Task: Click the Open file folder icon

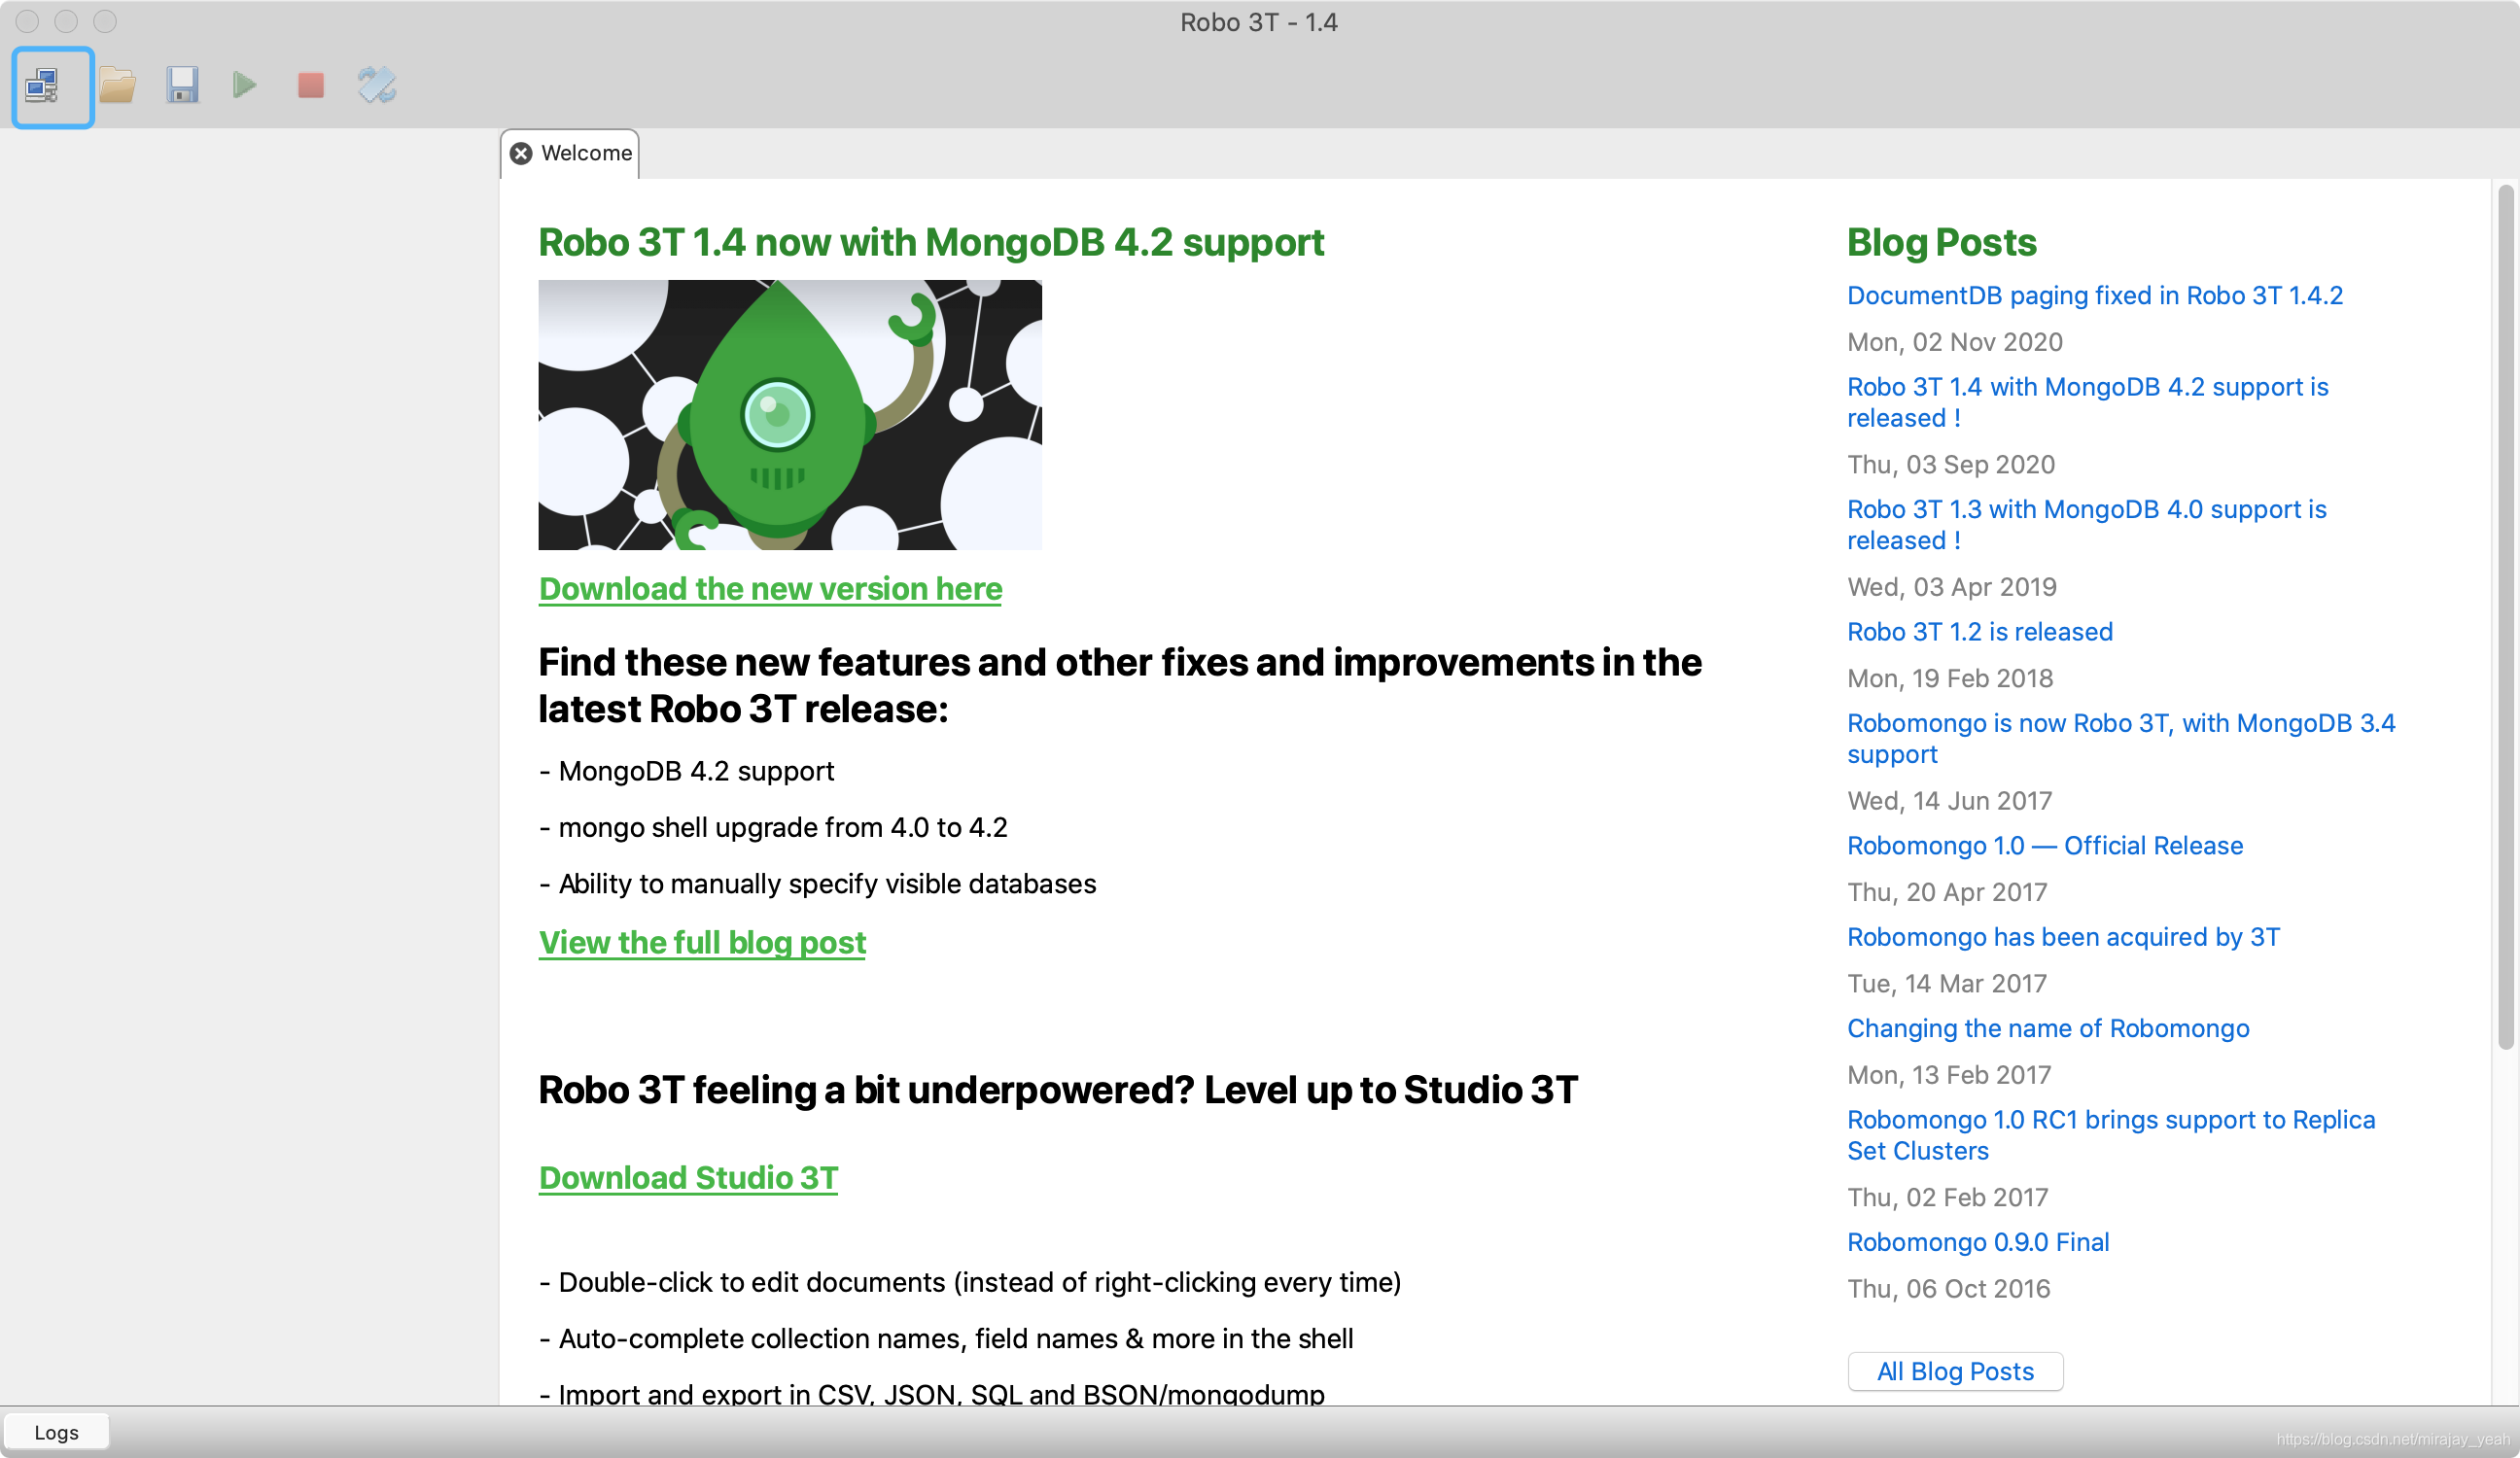Action: pos(117,85)
